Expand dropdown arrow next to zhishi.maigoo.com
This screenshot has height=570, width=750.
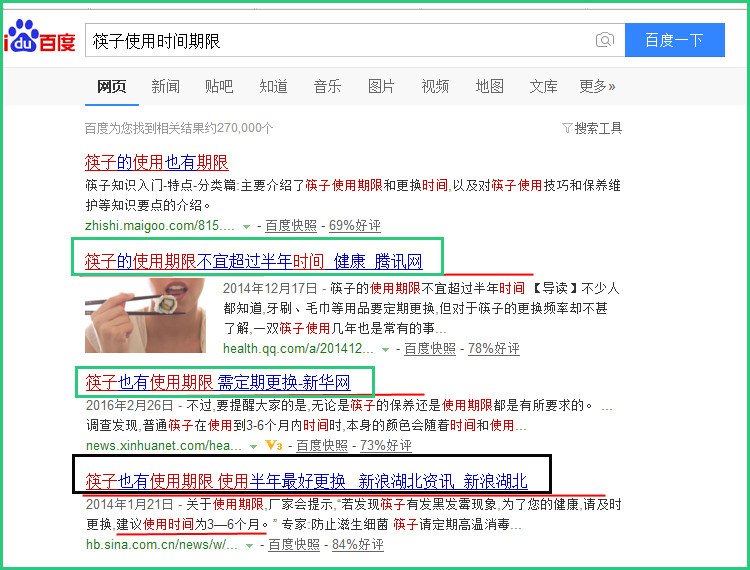click(x=246, y=226)
